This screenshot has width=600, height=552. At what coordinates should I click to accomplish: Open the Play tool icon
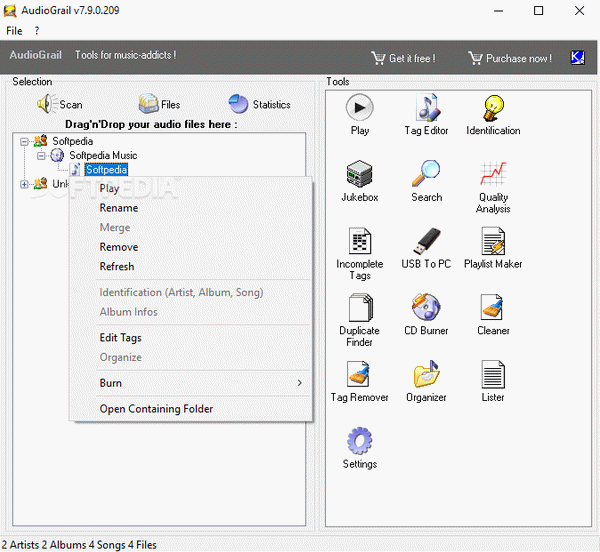pyautogui.click(x=359, y=108)
